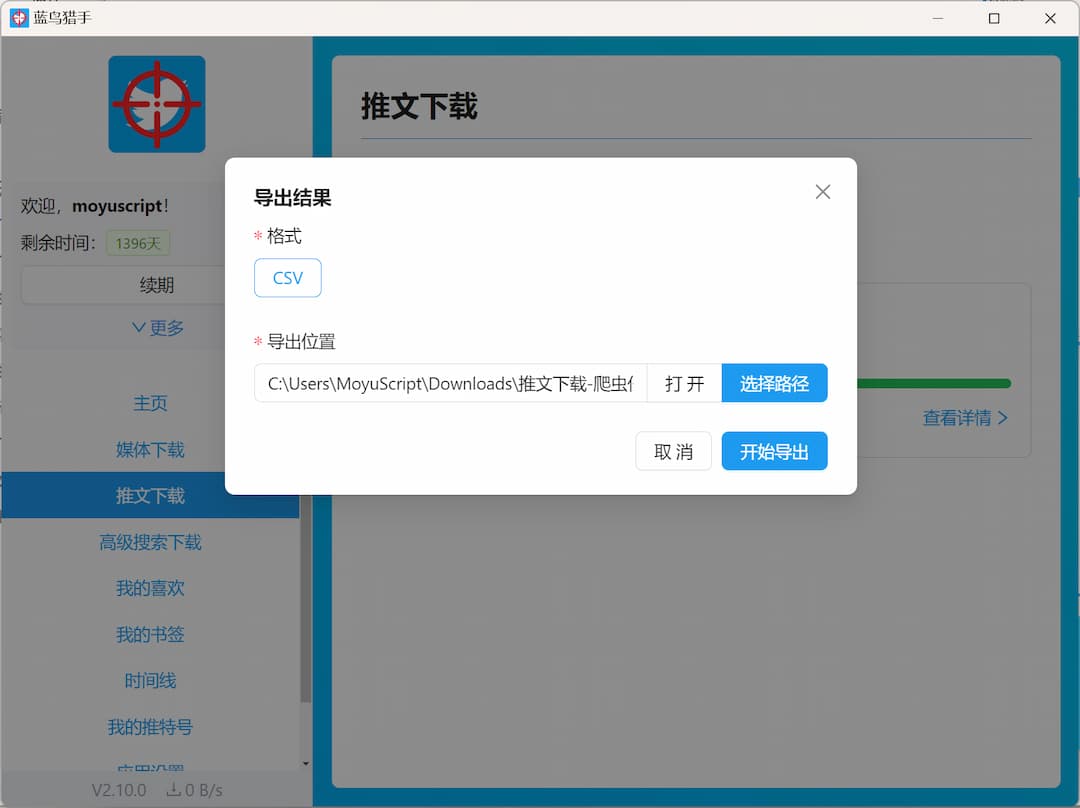Click the crosshair bluebird app logo
Image resolution: width=1080 pixels, height=808 pixels.
156,103
